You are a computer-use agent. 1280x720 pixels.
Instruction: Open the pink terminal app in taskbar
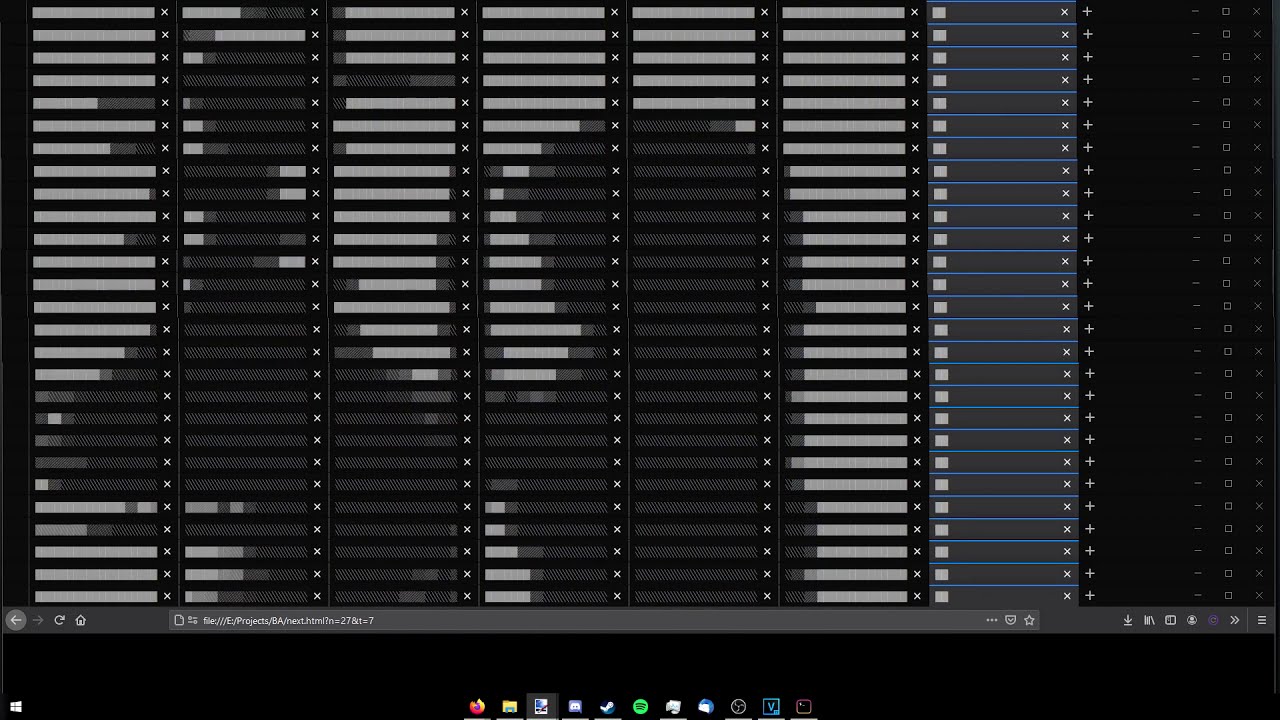tap(804, 707)
